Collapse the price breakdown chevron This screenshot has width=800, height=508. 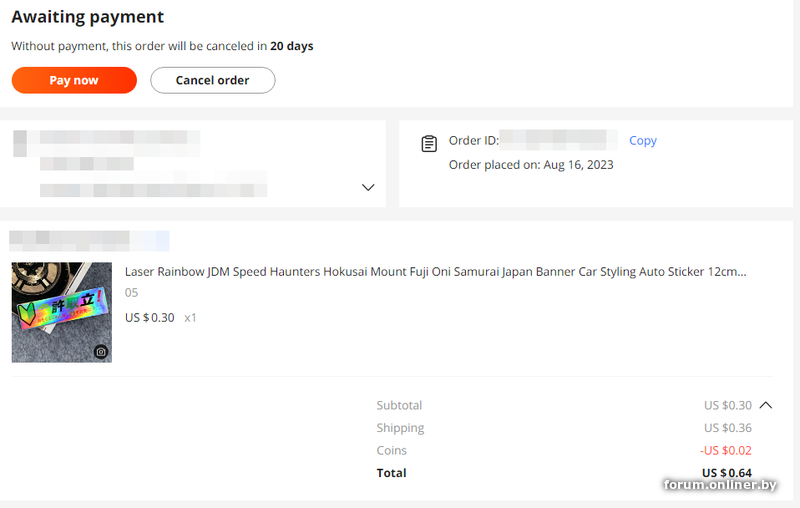(x=766, y=405)
